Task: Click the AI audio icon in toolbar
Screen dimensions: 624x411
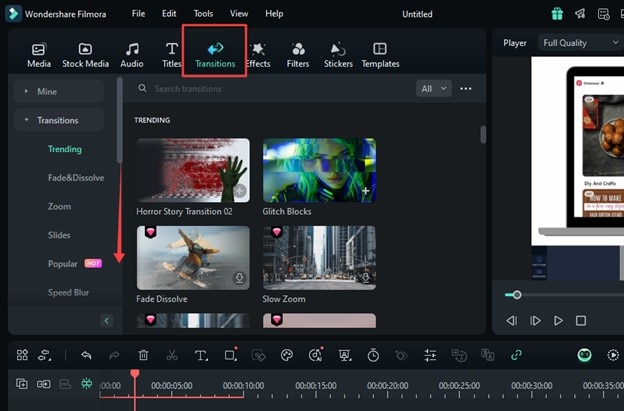Action: click(x=316, y=355)
